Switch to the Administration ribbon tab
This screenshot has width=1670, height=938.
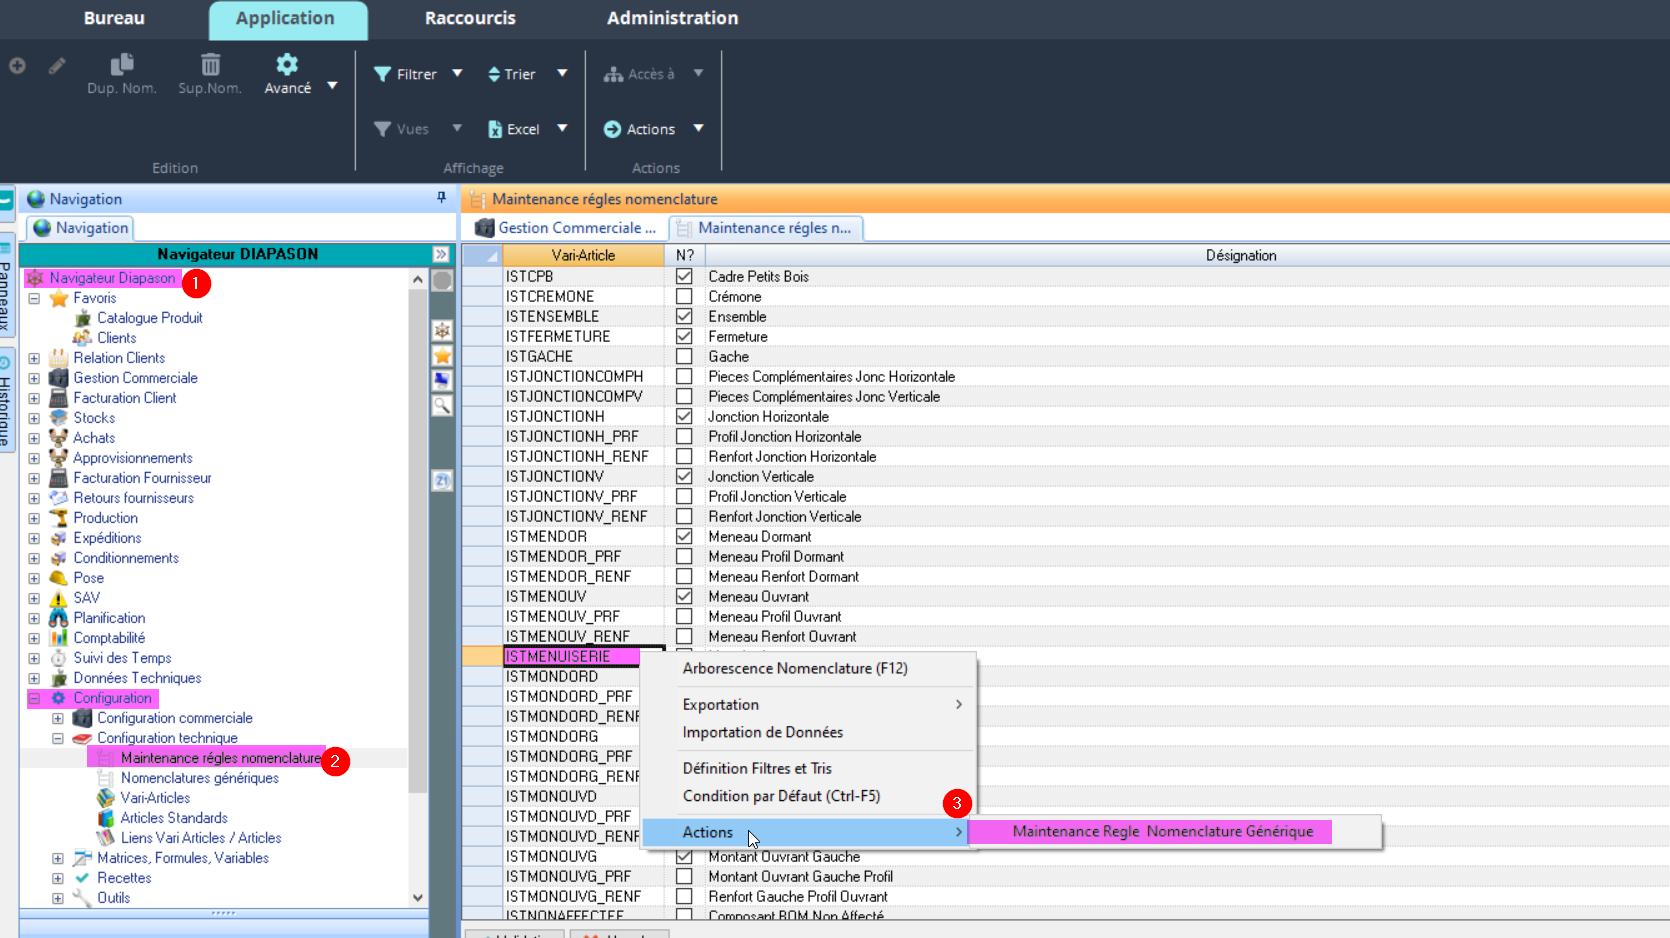click(672, 18)
